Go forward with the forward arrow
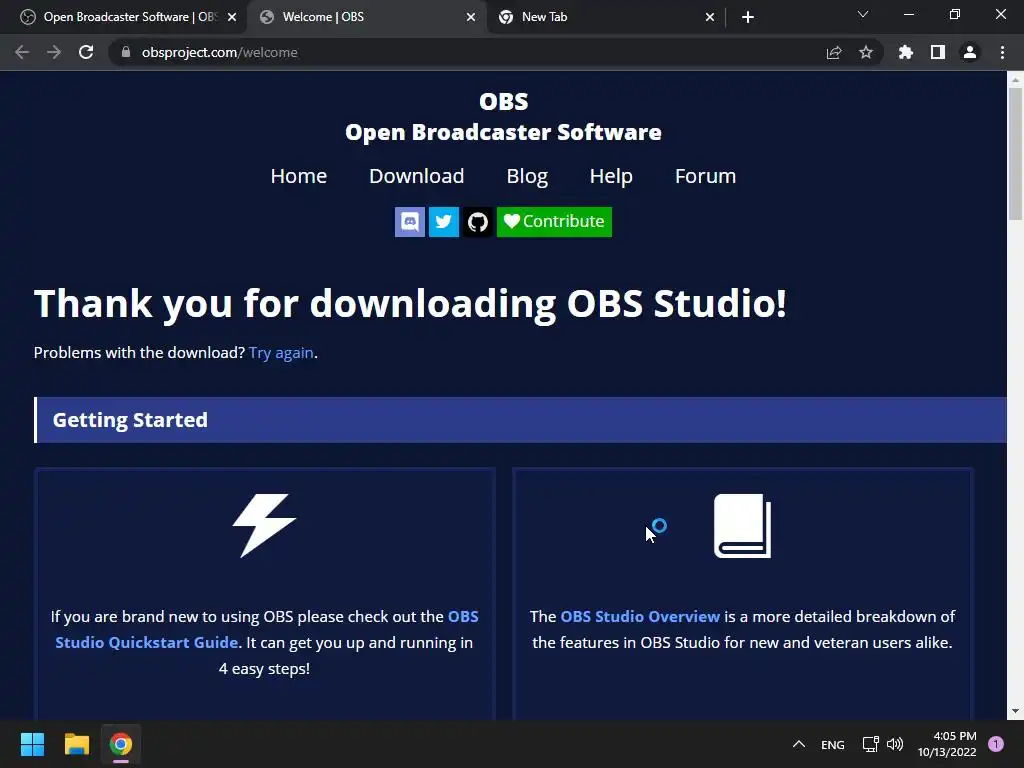 tap(54, 52)
